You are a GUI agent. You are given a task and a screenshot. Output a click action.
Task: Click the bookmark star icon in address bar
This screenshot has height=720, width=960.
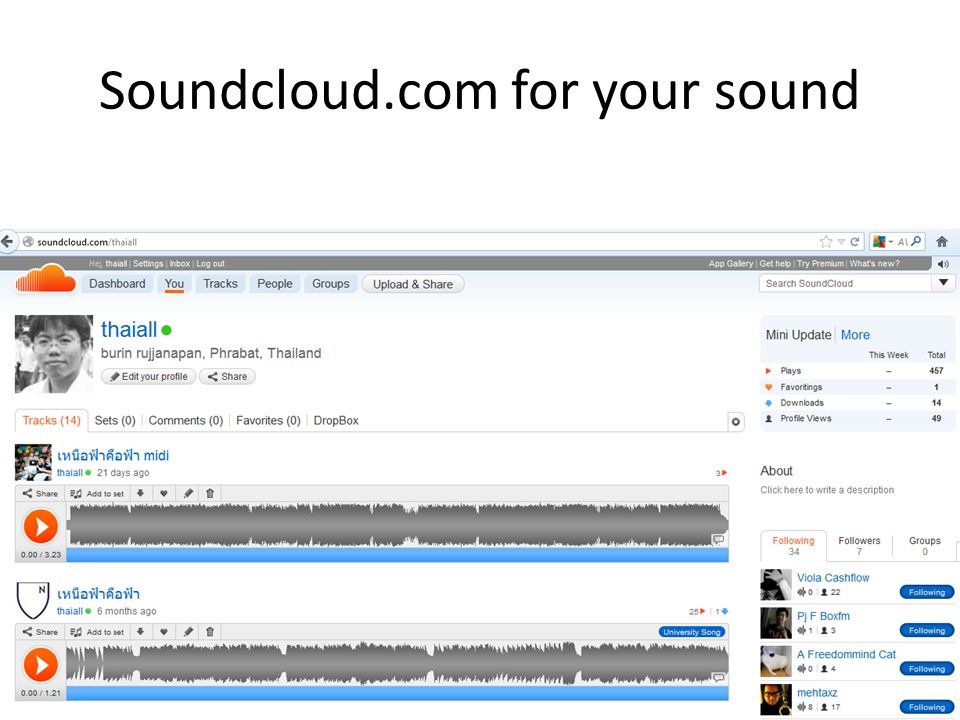point(826,242)
